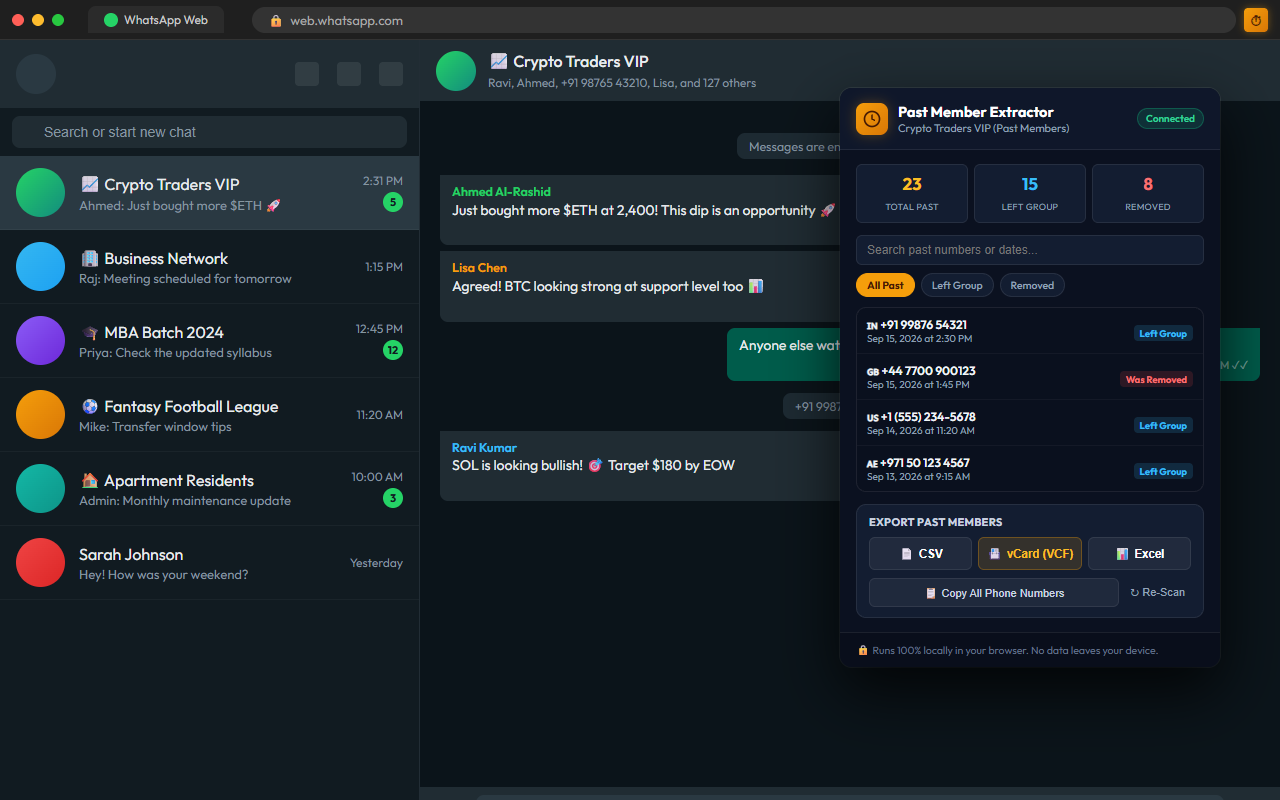This screenshot has width=1280, height=800.
Task: Click Ravi Kumar's sender name in the chat
Action: coord(484,448)
